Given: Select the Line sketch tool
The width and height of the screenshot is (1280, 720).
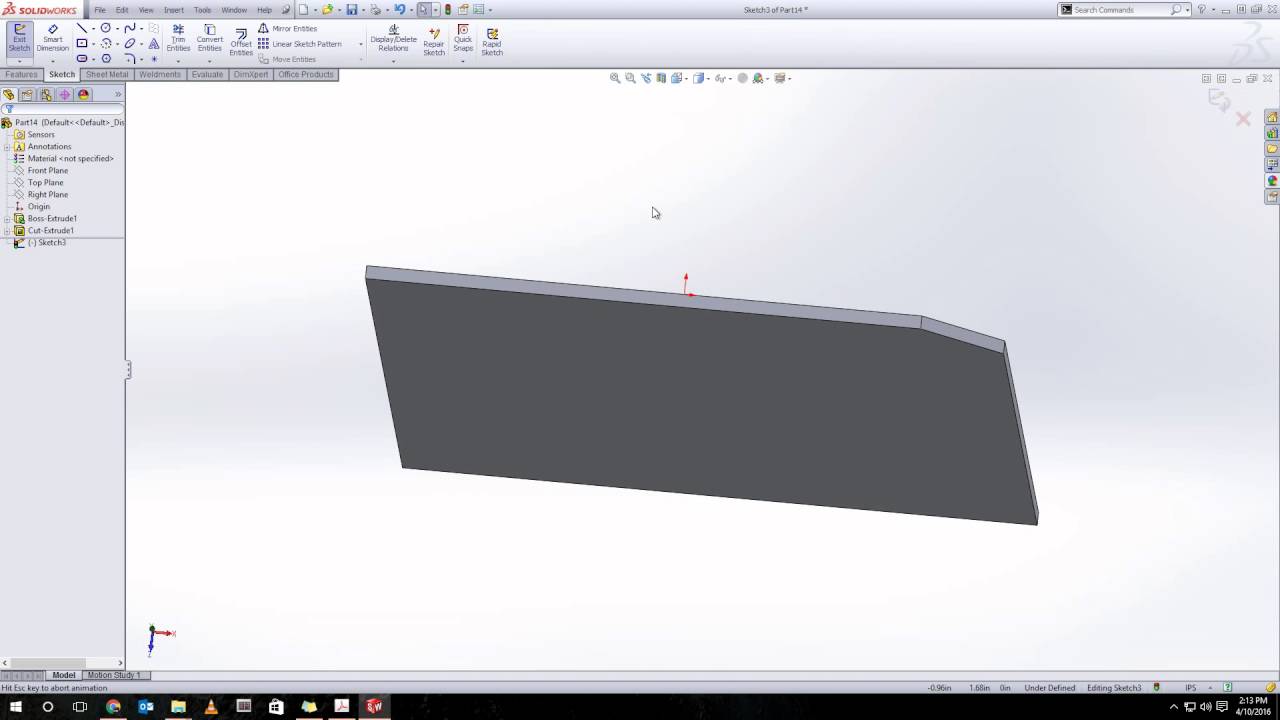Looking at the screenshot, I should click(x=82, y=28).
